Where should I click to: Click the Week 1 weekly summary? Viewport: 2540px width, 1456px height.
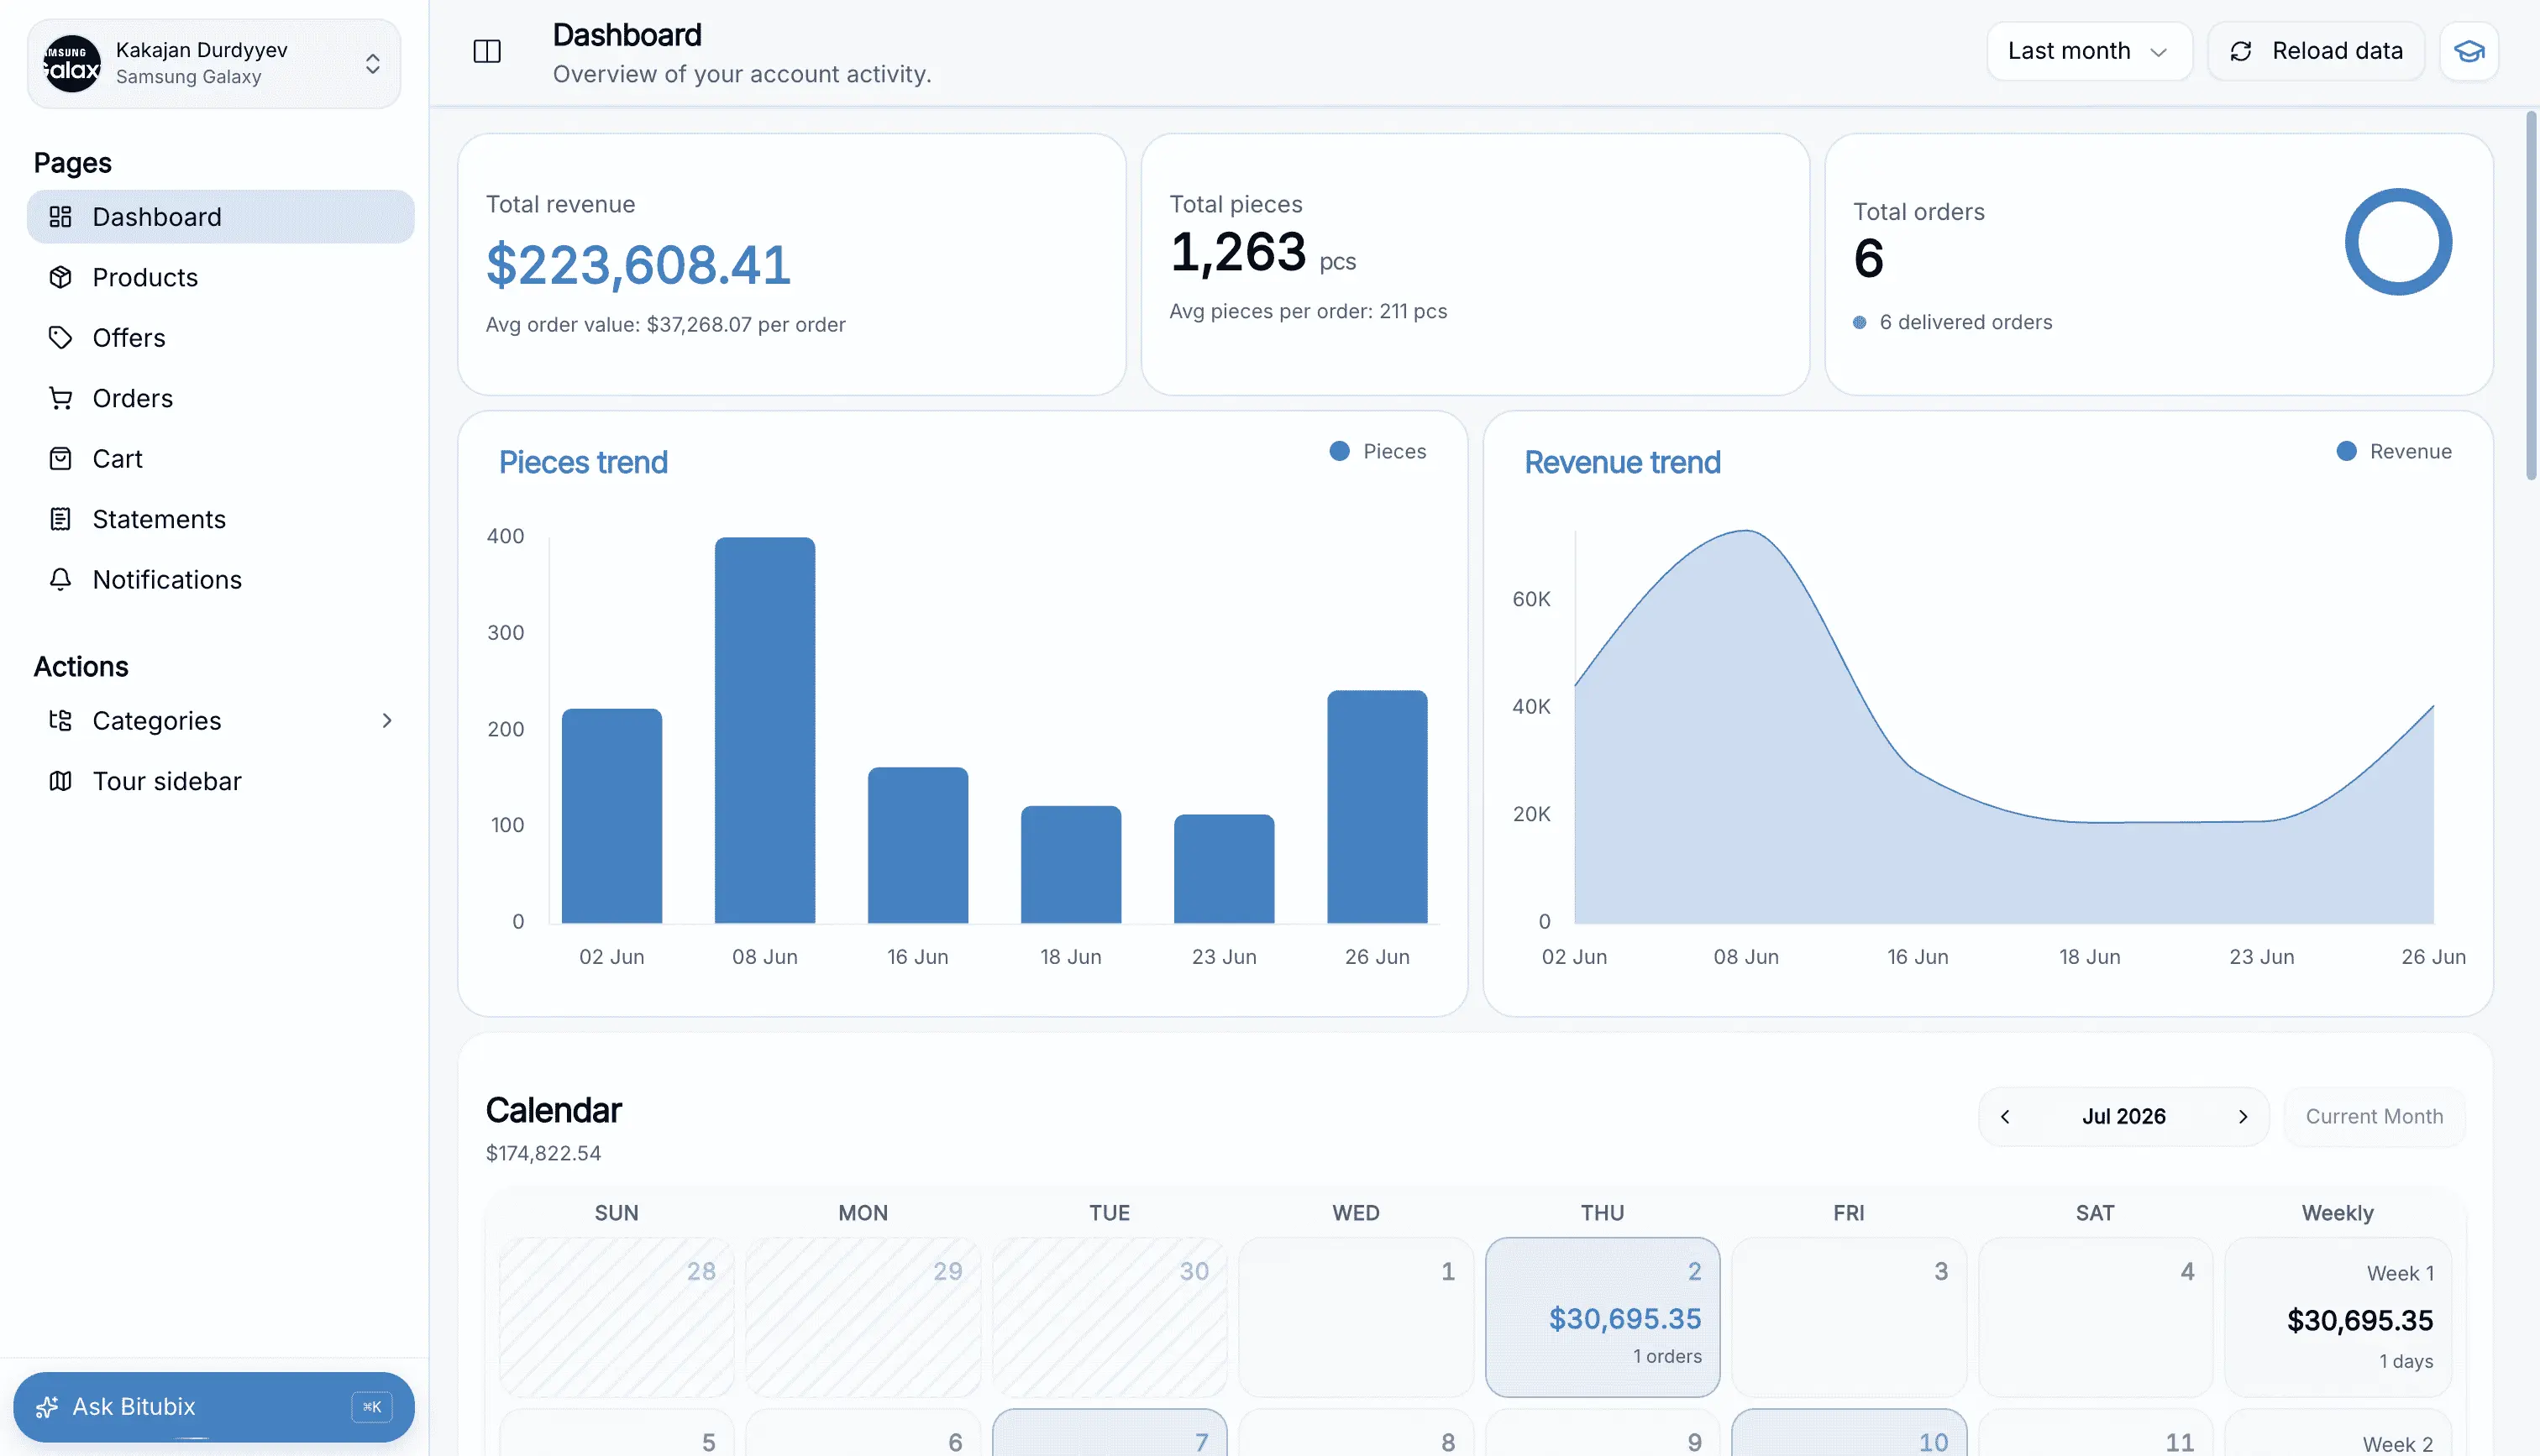(x=2338, y=1317)
